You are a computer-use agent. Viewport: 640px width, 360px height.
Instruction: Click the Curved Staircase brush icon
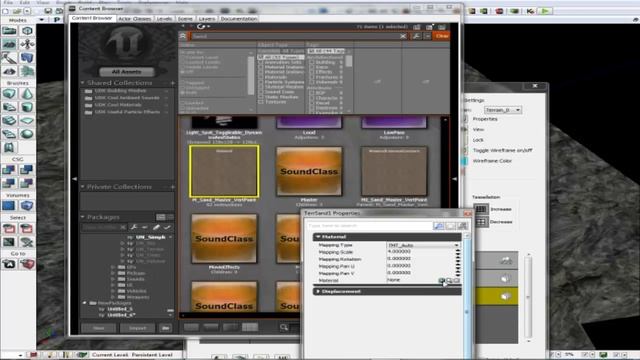[x=9, y=107]
